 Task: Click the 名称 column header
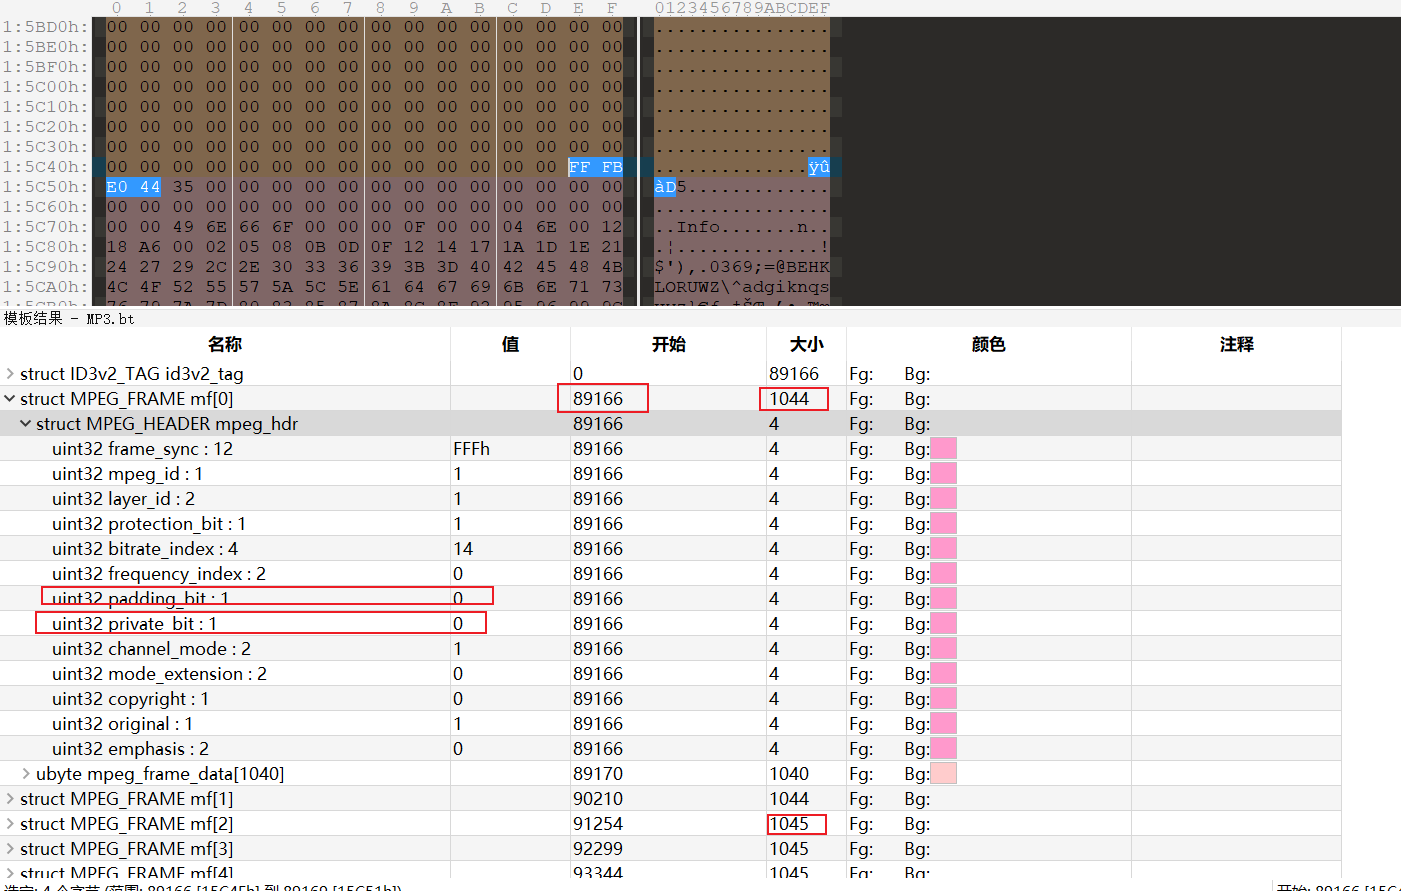pos(225,344)
